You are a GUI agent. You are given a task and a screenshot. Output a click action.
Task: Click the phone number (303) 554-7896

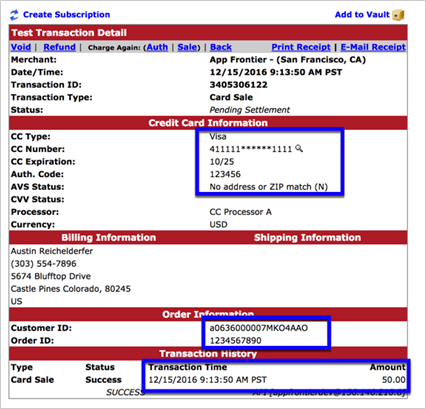coord(43,264)
